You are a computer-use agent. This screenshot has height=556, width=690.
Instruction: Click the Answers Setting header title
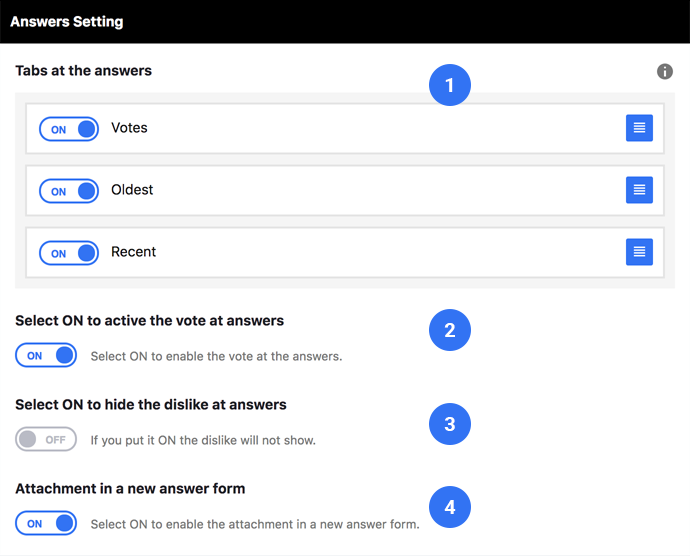coord(67,22)
